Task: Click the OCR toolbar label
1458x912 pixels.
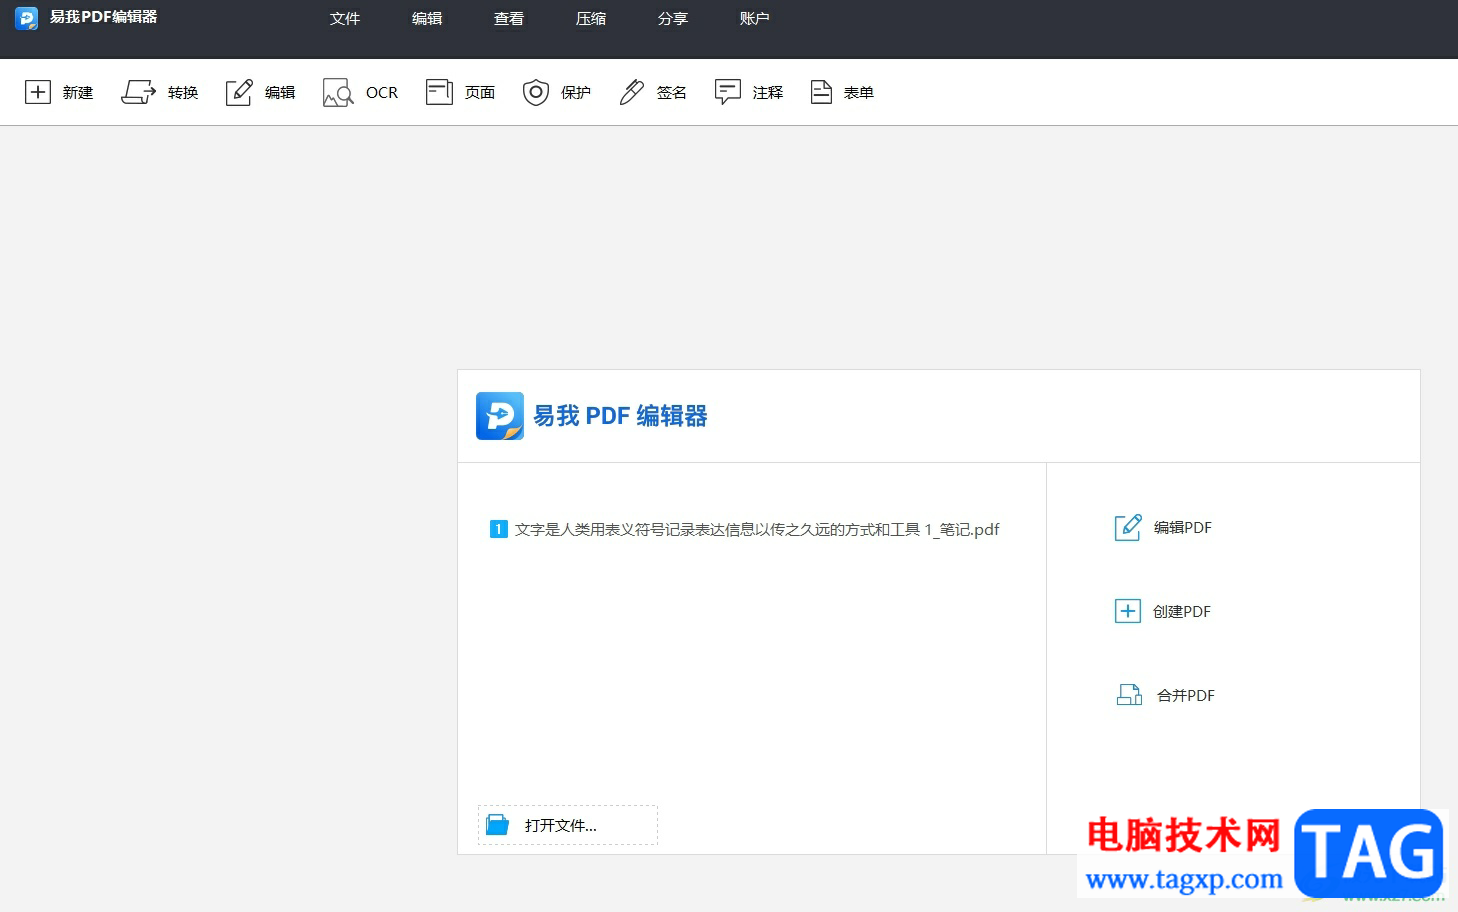Action: pos(382,93)
